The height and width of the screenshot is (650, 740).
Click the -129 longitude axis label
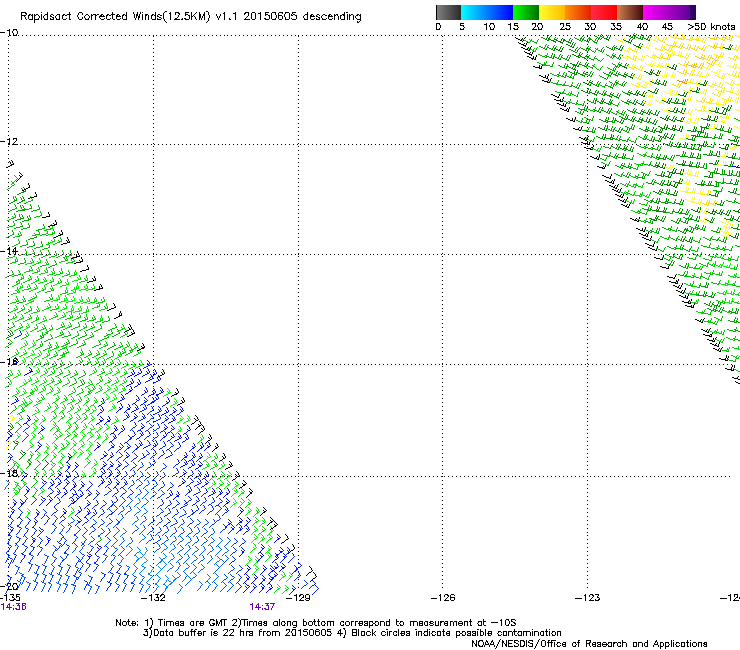coord(298,598)
